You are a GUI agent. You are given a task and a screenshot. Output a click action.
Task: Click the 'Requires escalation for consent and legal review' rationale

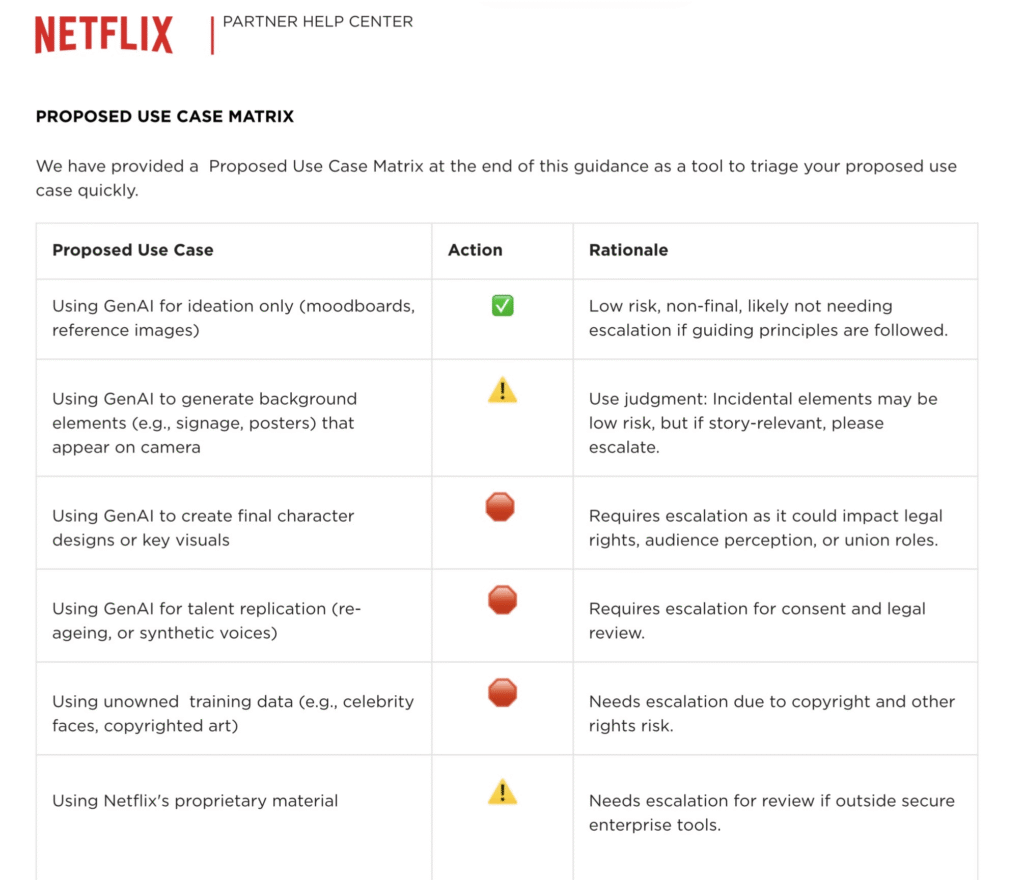tap(757, 620)
